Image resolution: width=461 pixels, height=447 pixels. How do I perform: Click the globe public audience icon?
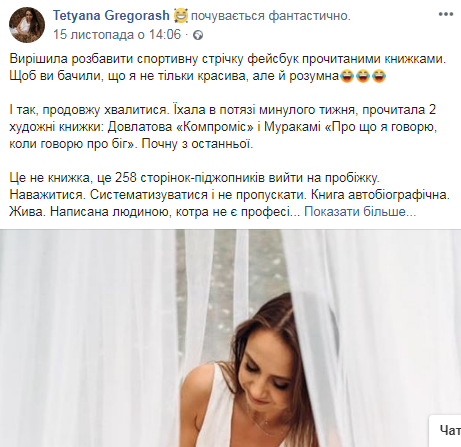[198, 35]
